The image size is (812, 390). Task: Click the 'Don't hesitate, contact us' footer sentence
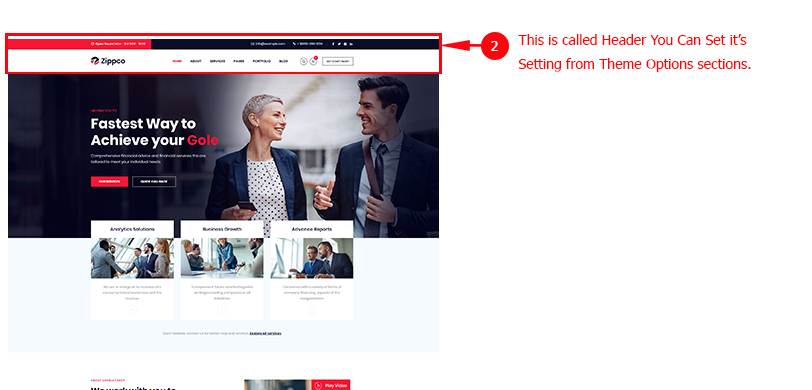pyautogui.click(x=206, y=334)
